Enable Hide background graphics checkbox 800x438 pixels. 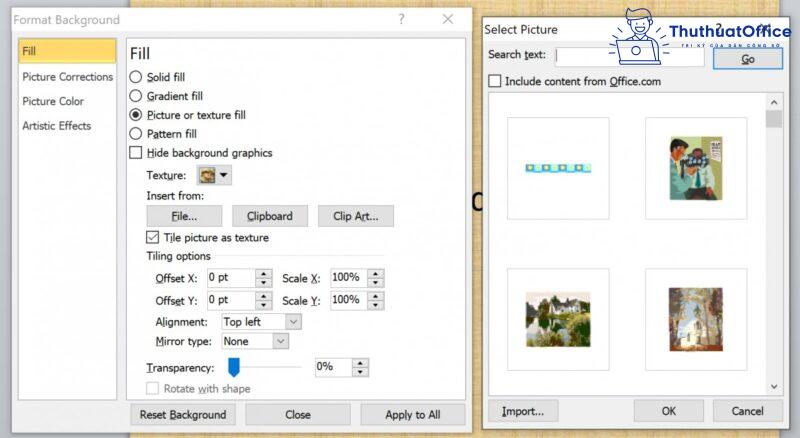[x=136, y=153]
